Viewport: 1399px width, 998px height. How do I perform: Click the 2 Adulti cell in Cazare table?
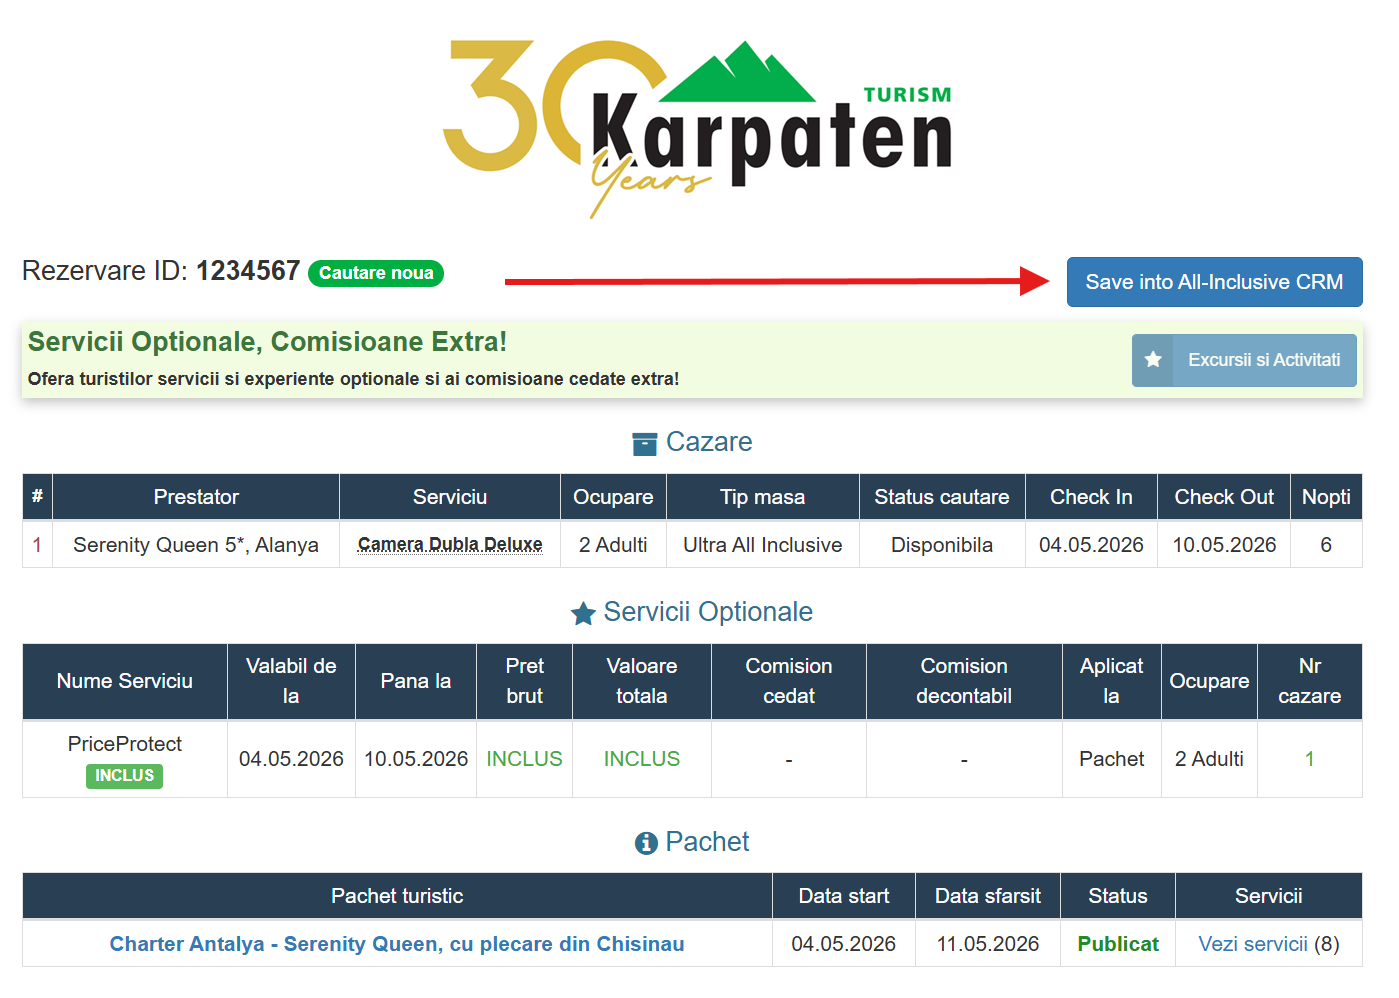pos(613,545)
